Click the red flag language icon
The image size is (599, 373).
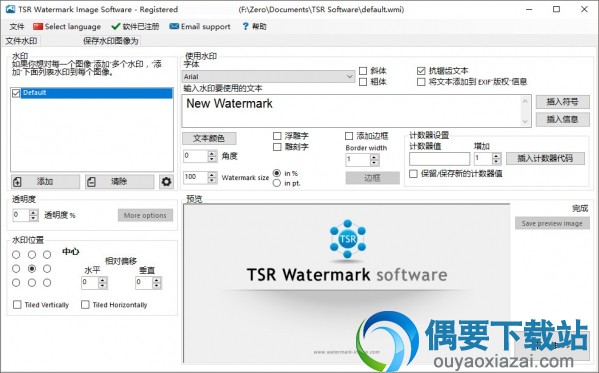pyautogui.click(x=37, y=26)
